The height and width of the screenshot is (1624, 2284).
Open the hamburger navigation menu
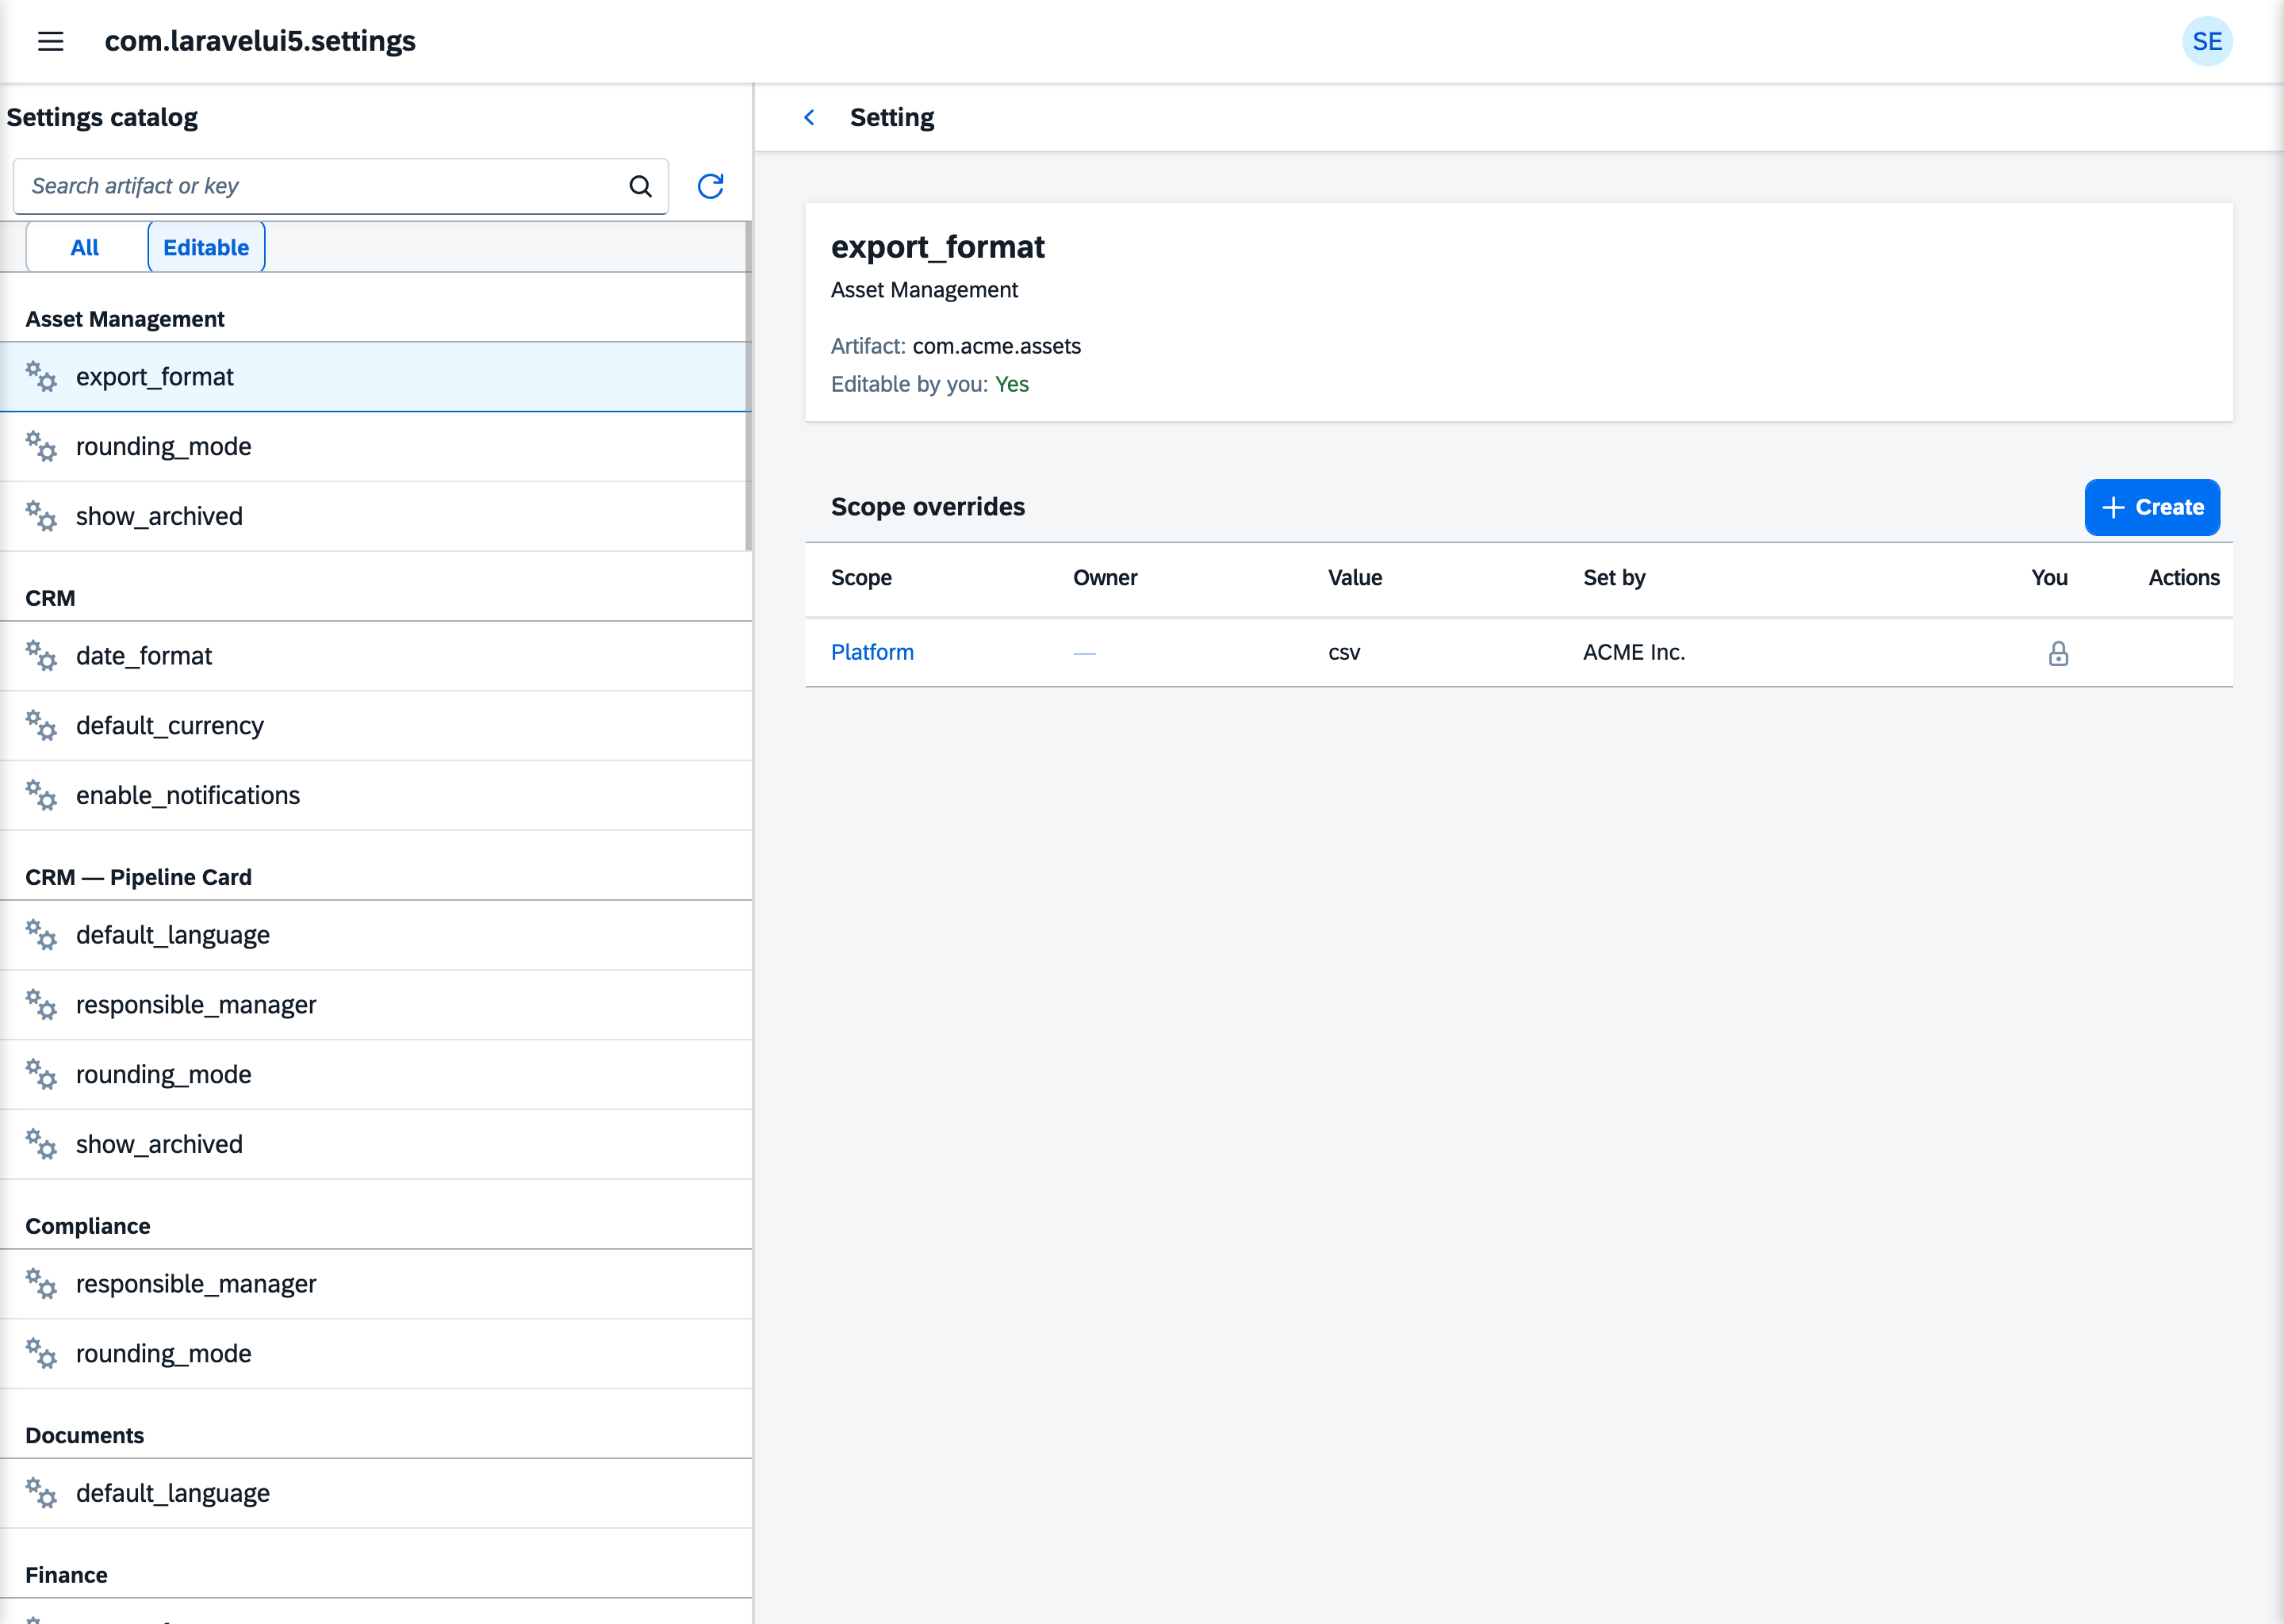50,41
